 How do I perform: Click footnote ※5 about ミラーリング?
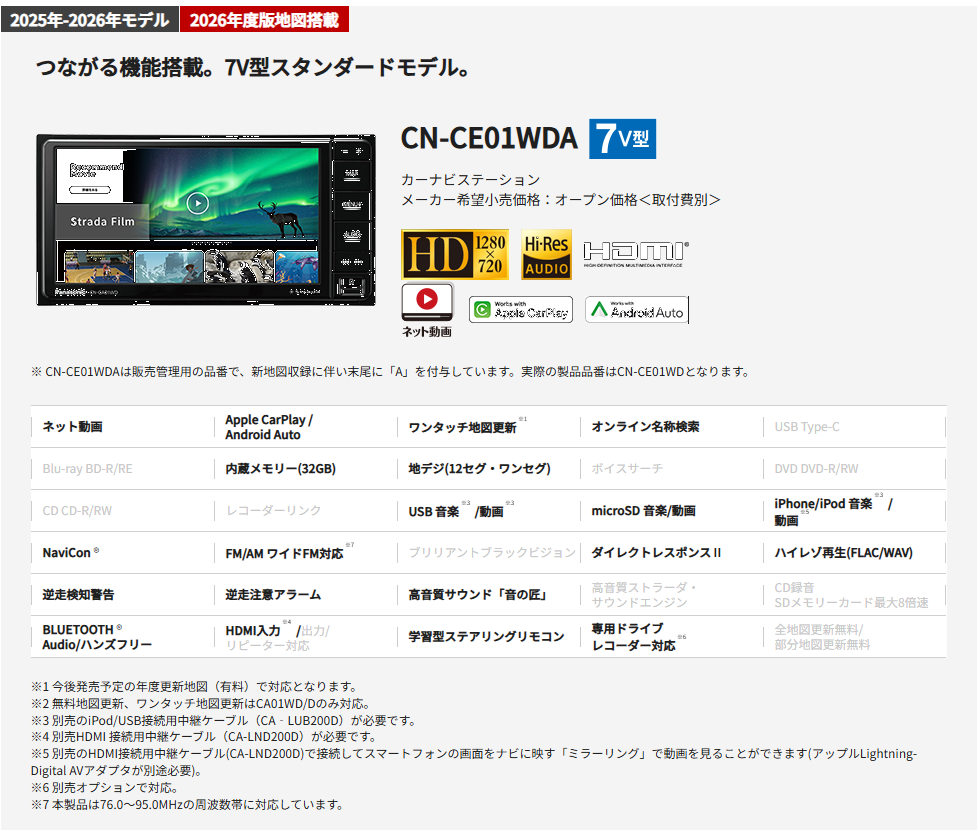(474, 762)
